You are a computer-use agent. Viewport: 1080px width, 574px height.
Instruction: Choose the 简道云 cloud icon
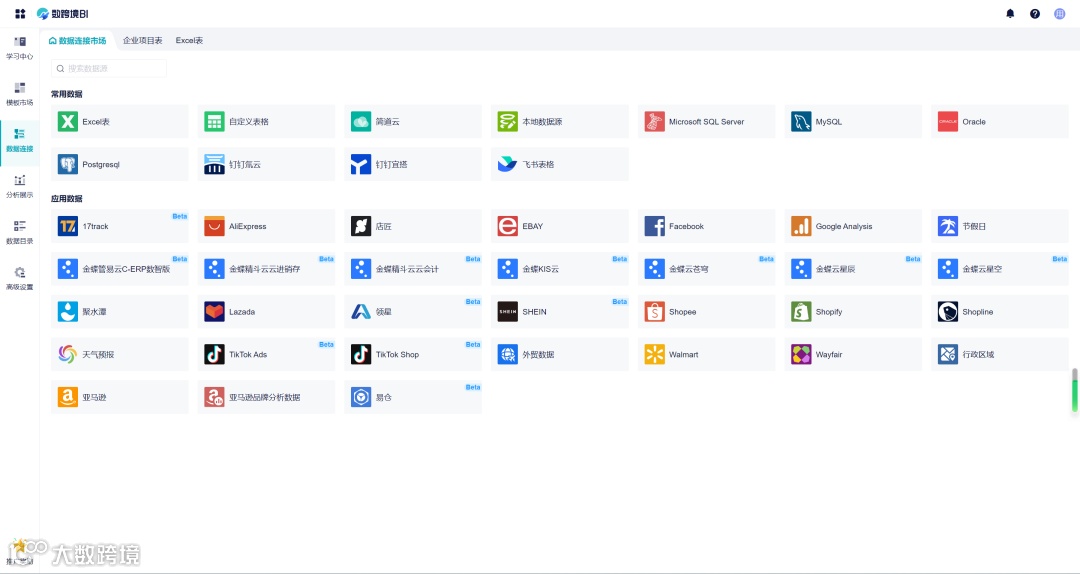click(x=361, y=121)
